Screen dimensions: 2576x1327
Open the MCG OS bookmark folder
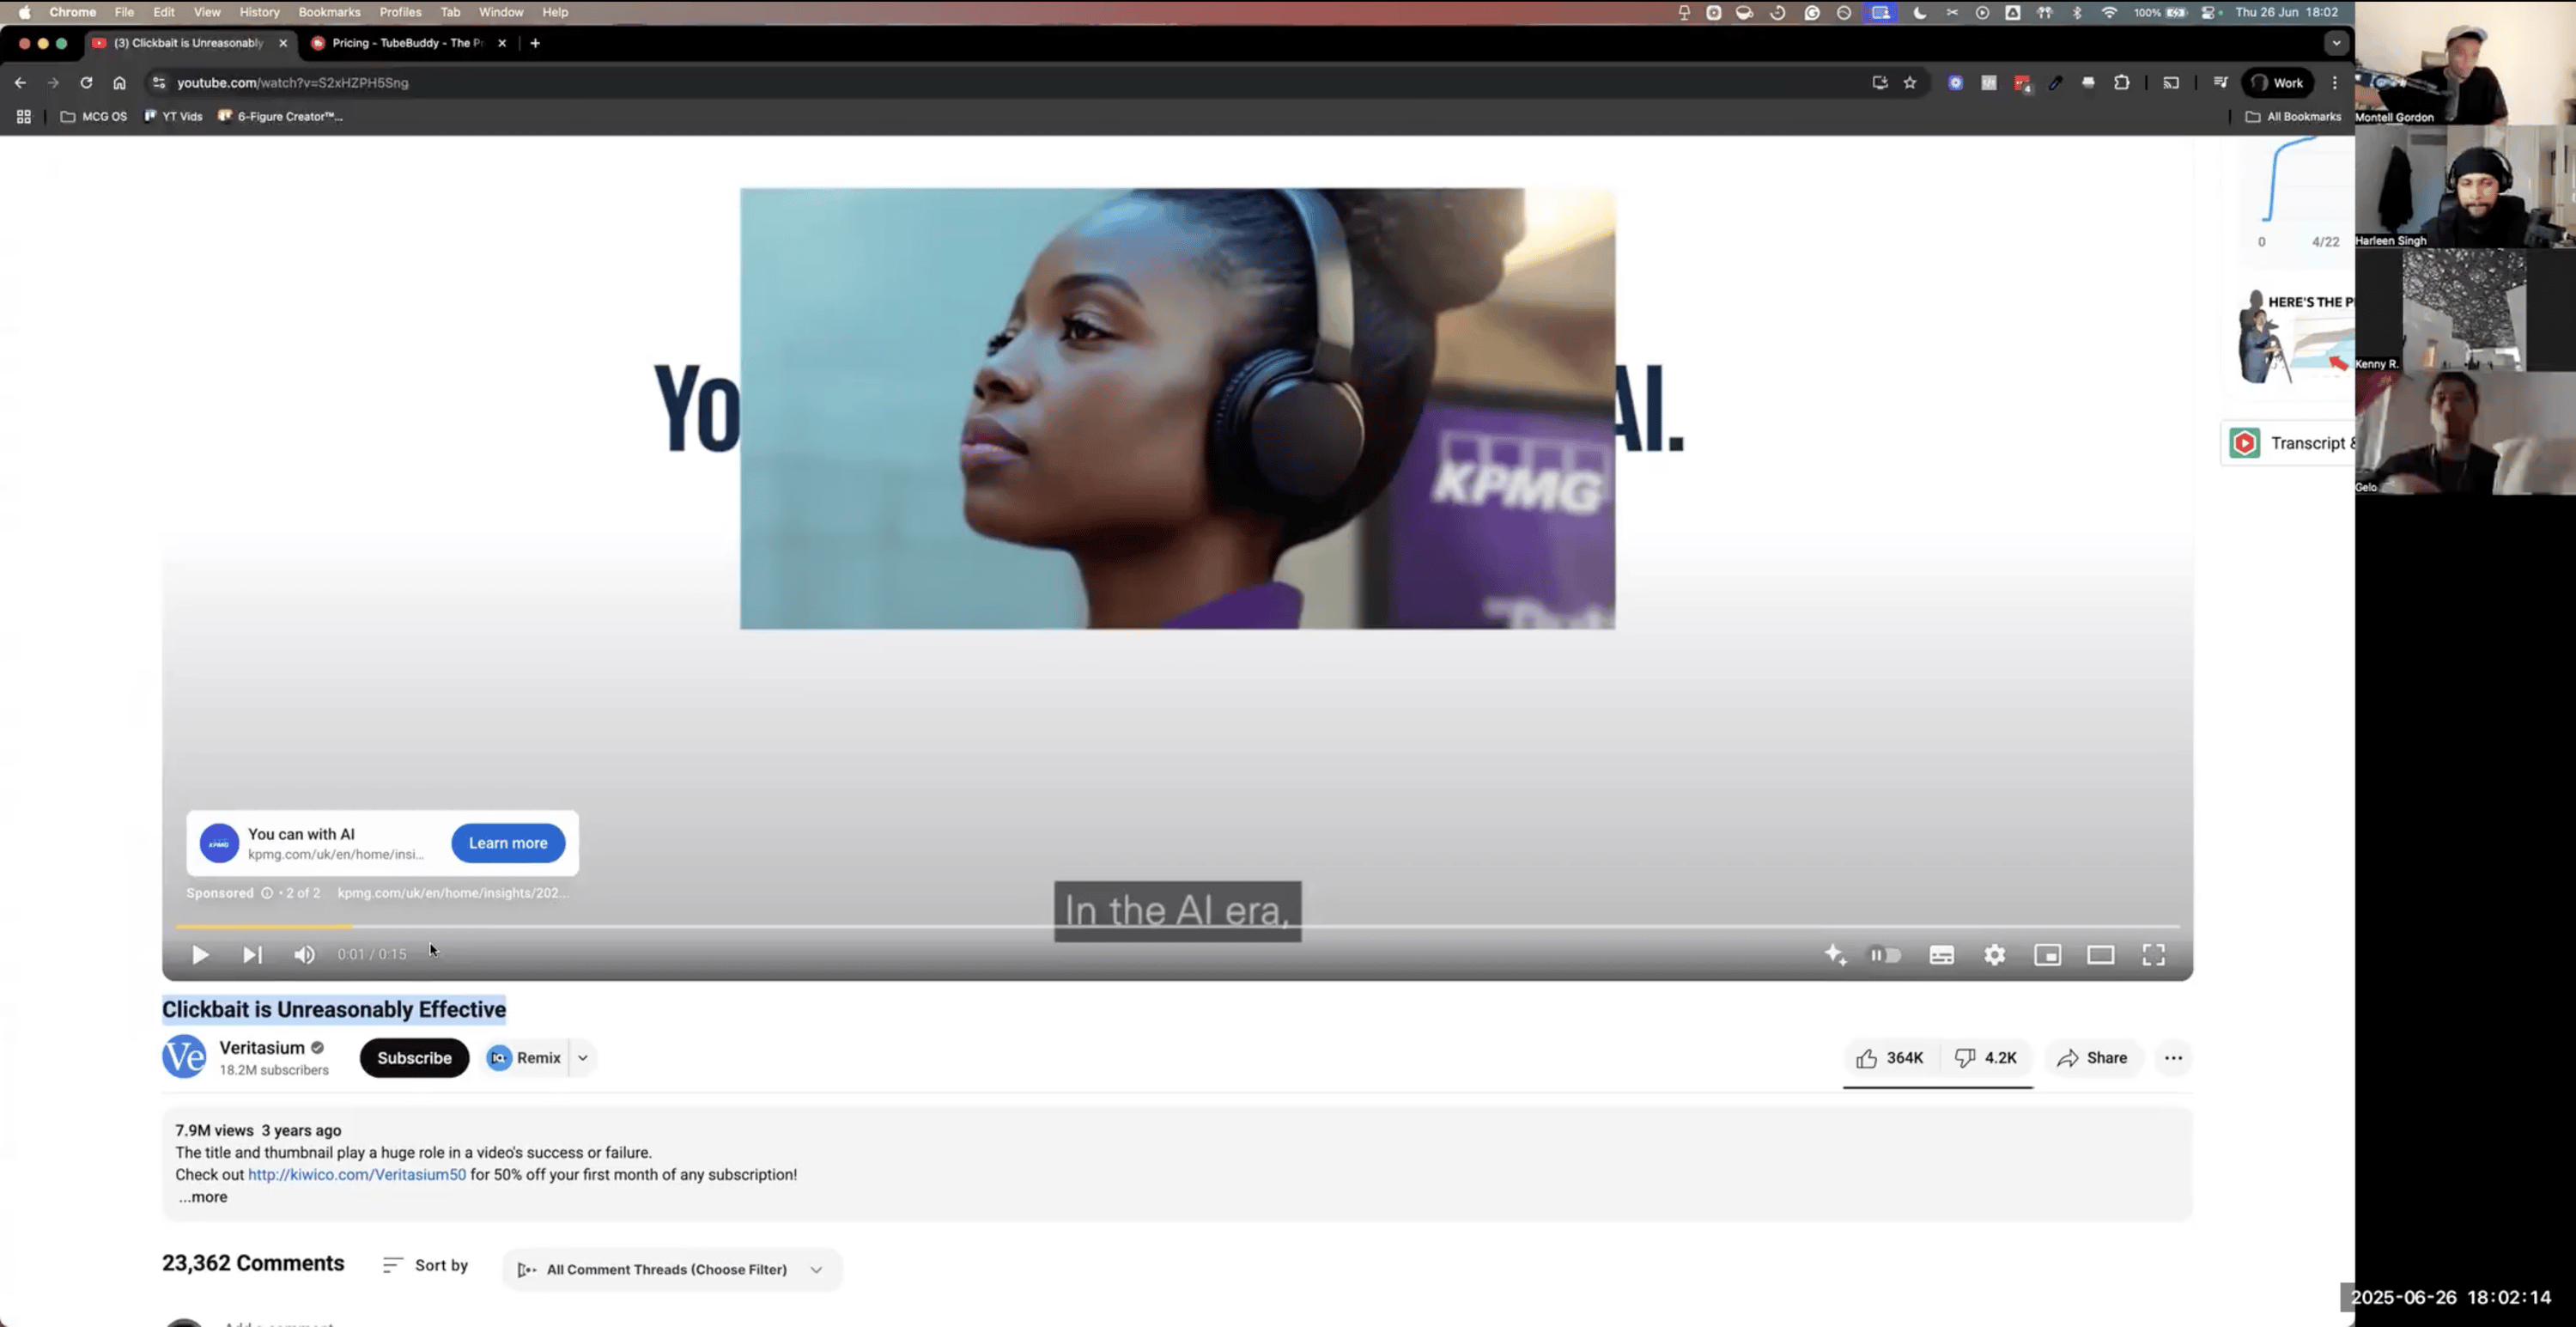point(94,117)
